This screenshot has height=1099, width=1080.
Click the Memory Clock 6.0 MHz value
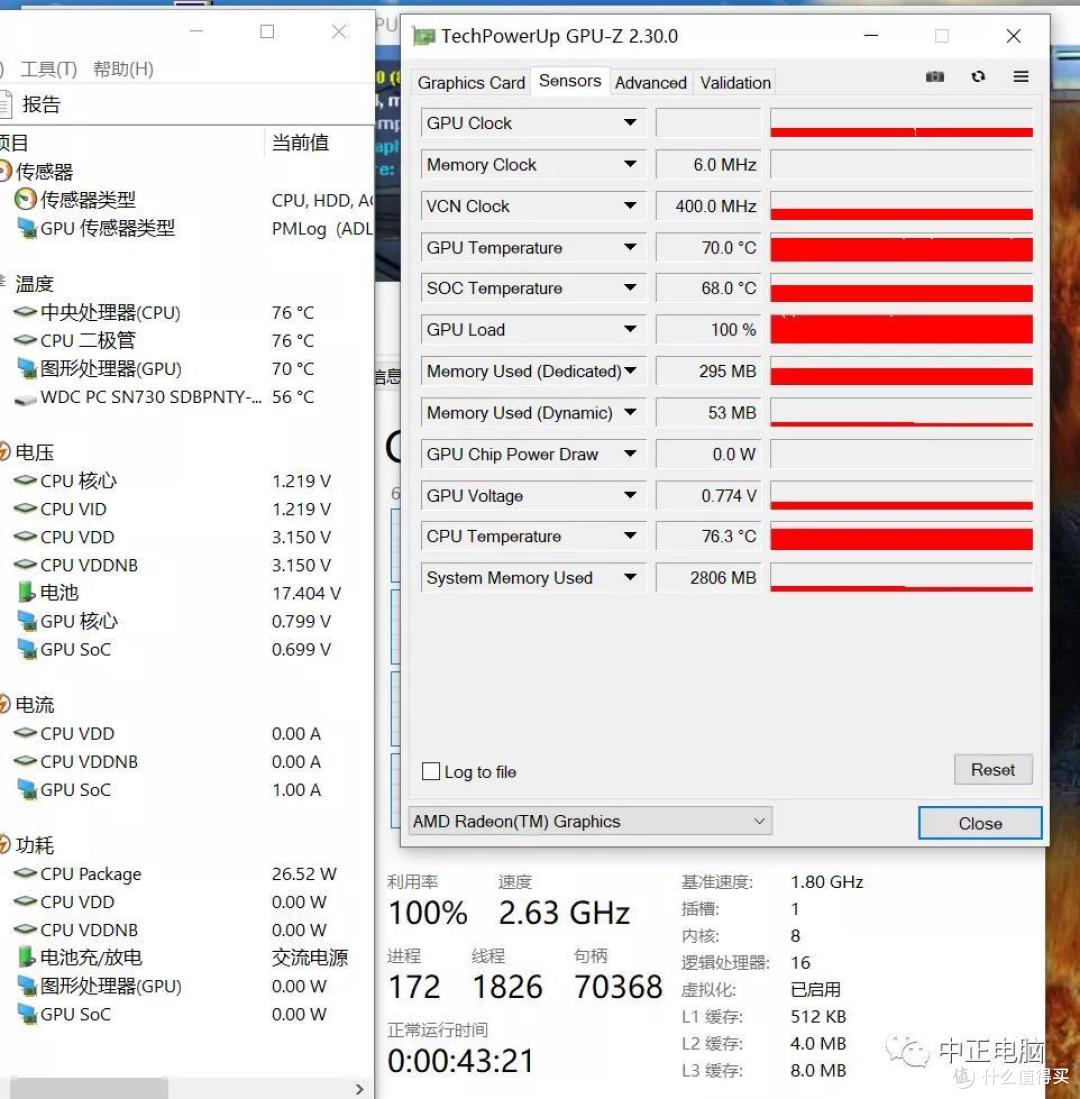709,165
